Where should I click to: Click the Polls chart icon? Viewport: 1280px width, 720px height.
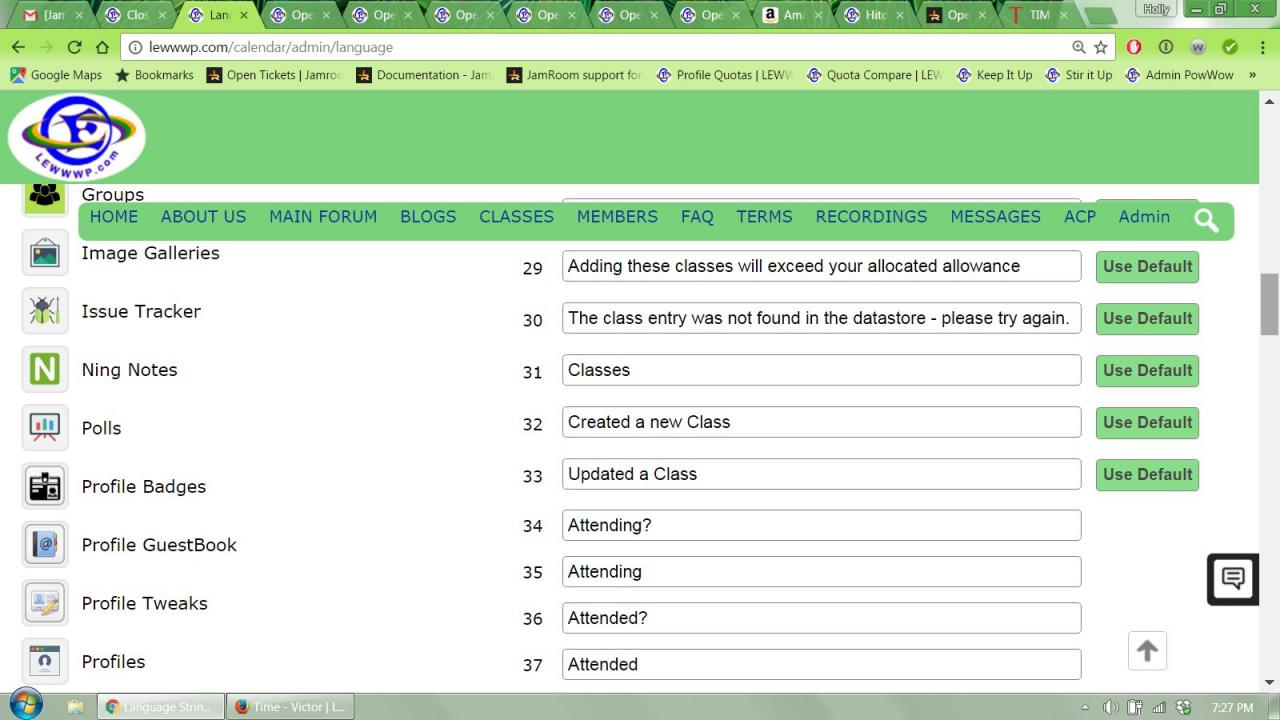tap(45, 428)
